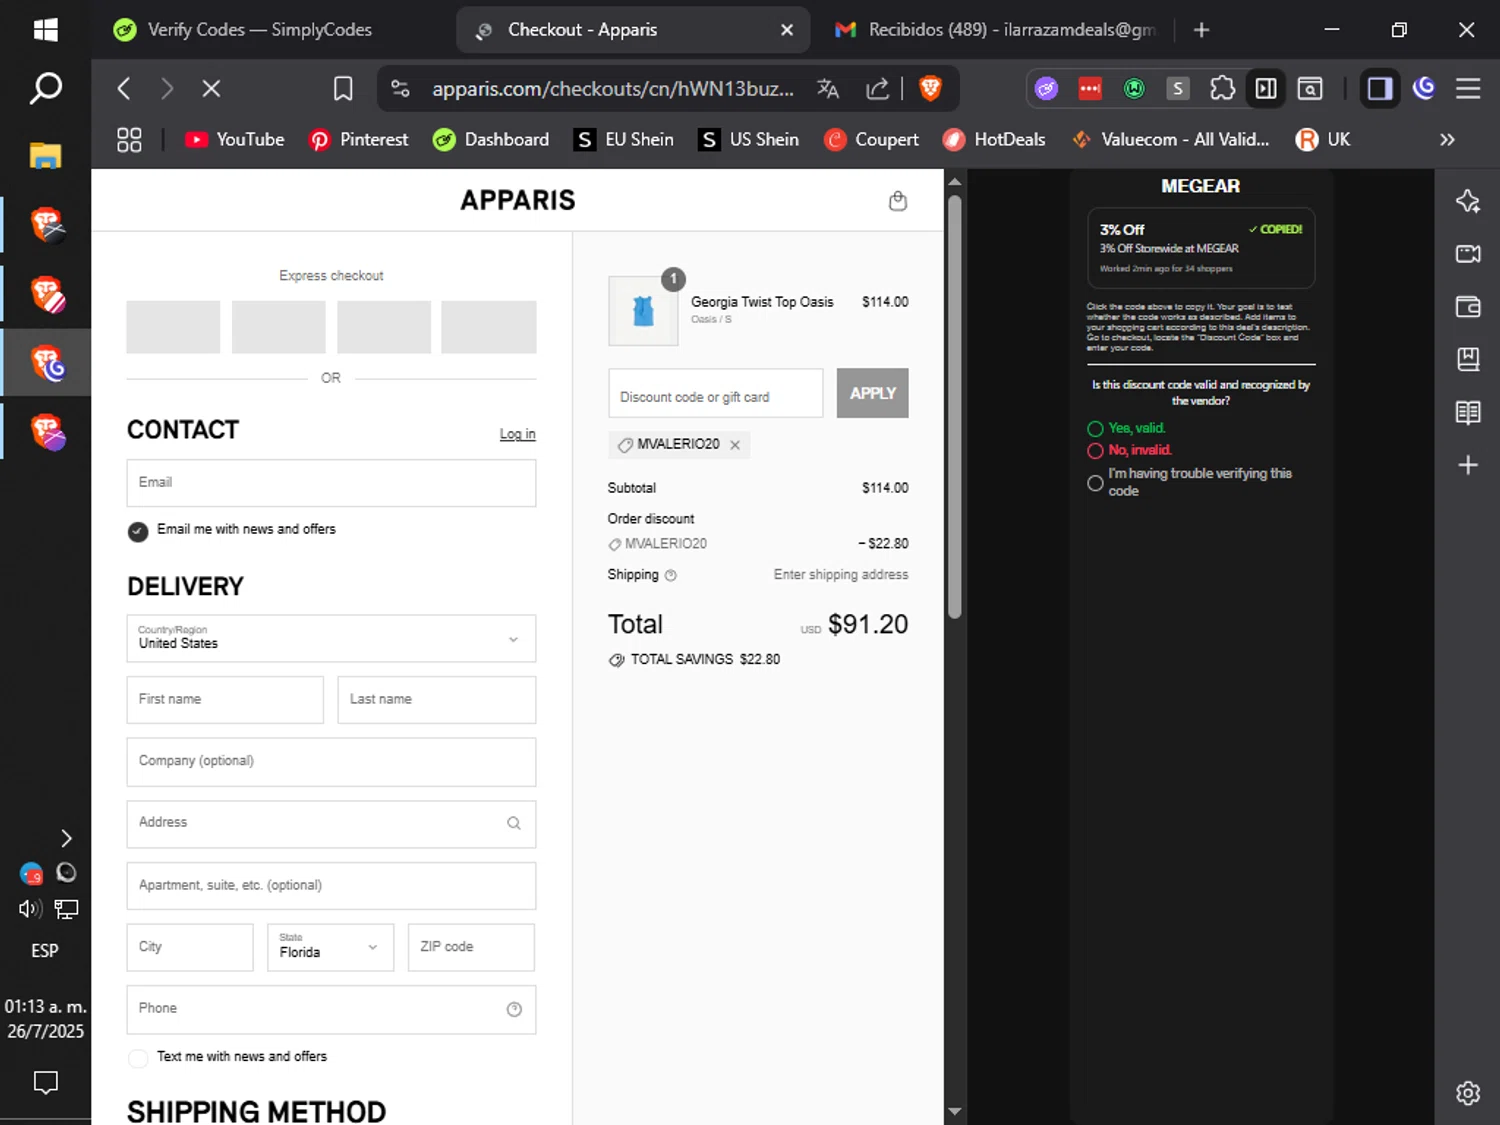Image resolution: width=1500 pixels, height=1125 pixels.
Task: Click the Discount code or gift card field
Action: 716,393
